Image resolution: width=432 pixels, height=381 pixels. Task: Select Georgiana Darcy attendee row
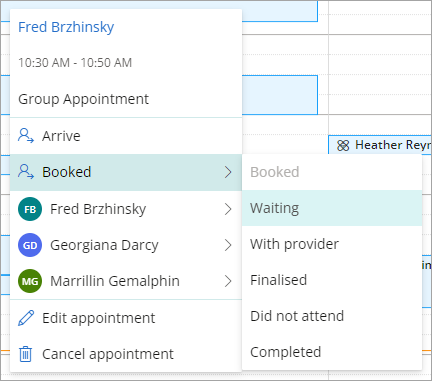coord(126,245)
